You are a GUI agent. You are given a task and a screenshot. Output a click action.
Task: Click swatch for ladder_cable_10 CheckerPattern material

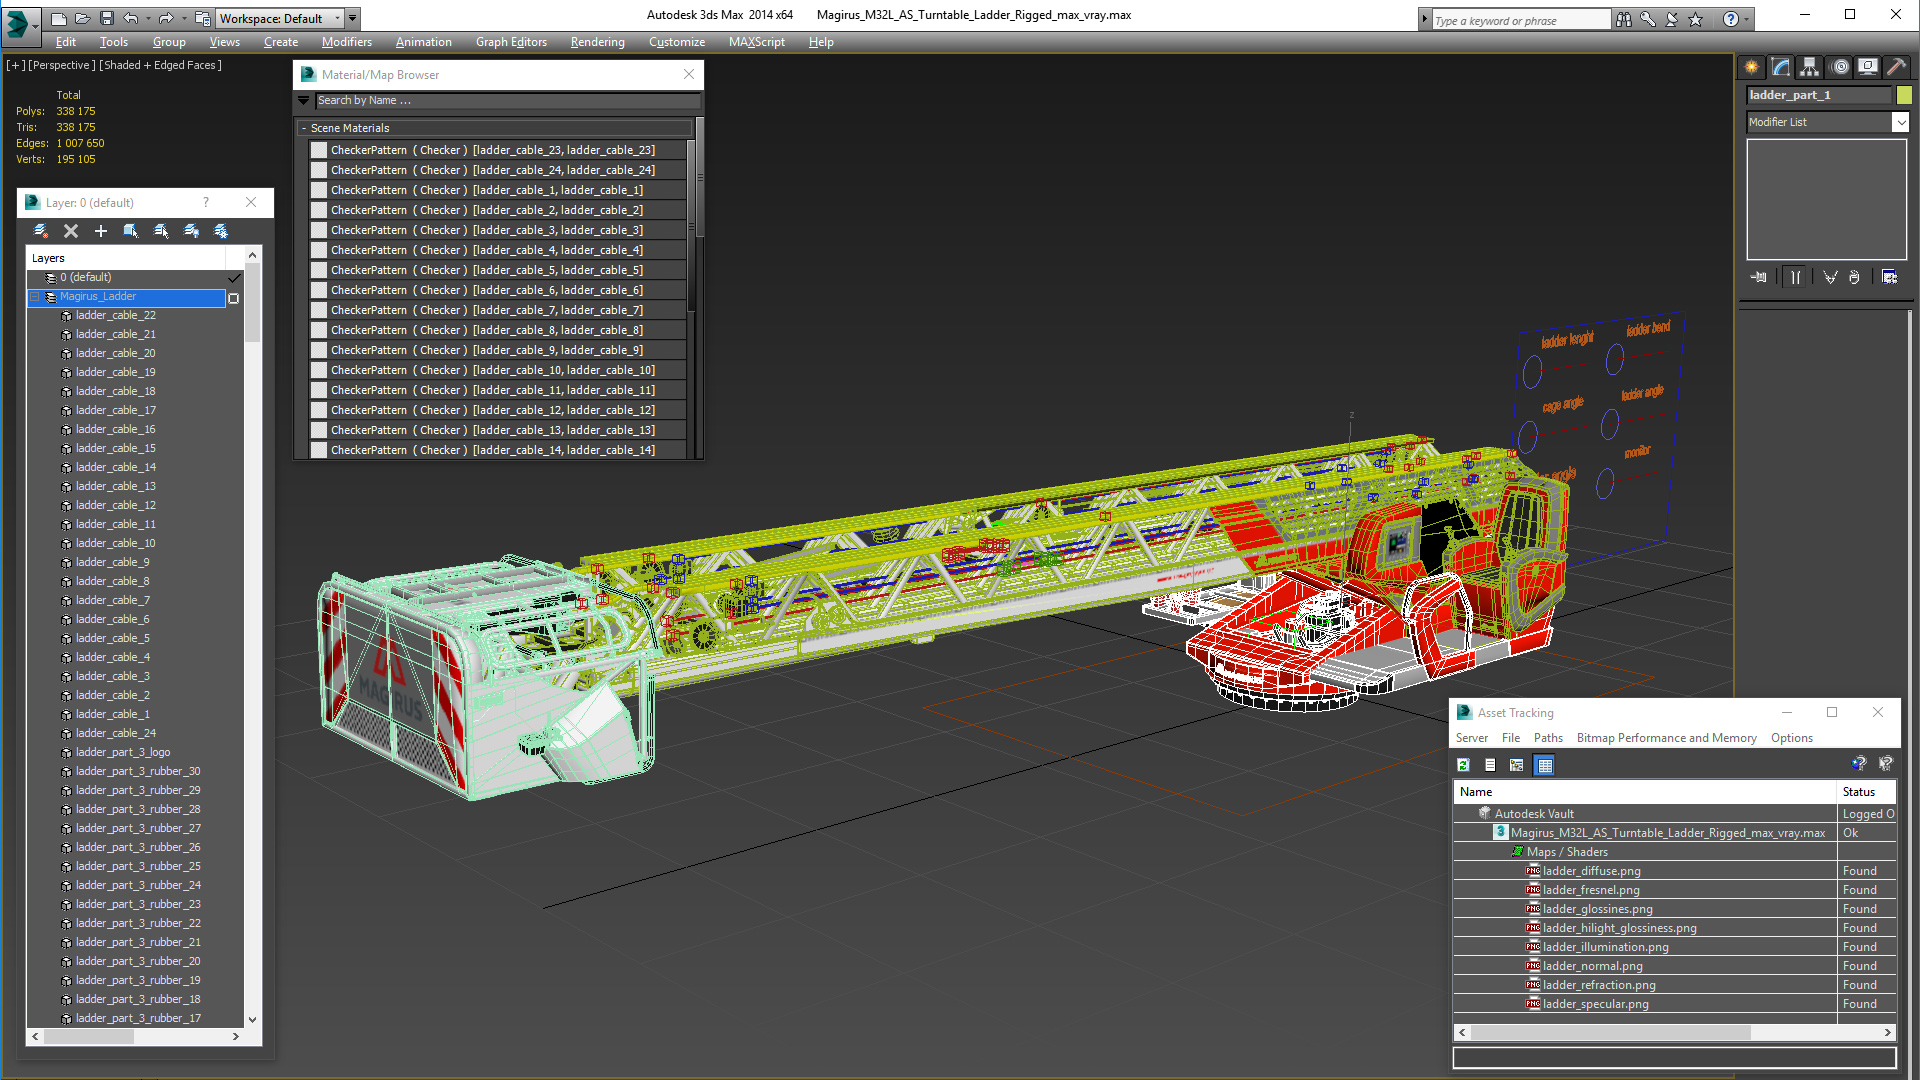[319, 370]
